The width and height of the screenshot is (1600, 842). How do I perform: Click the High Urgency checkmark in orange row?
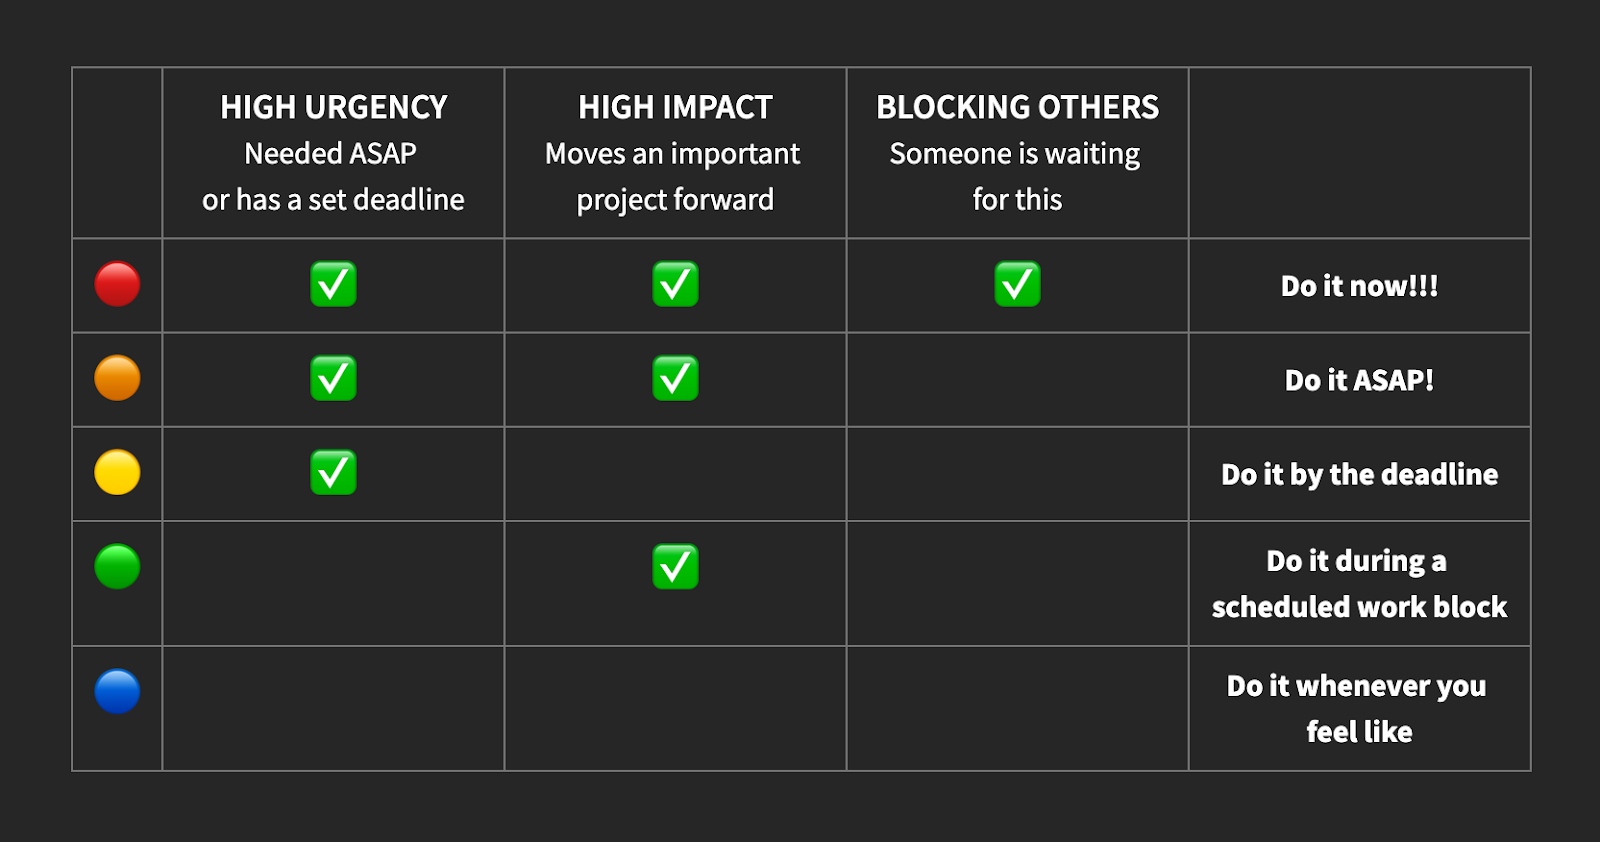(333, 378)
